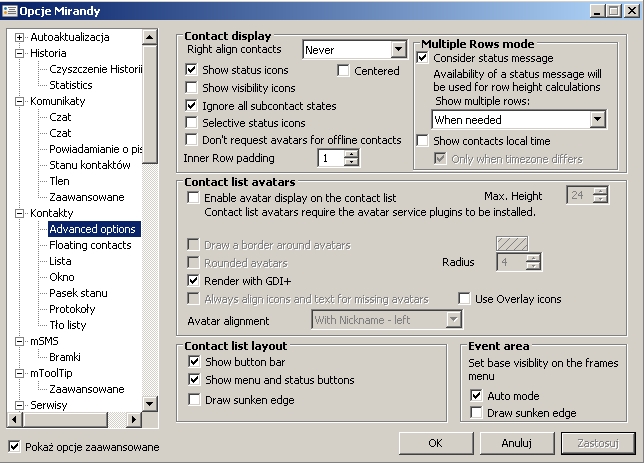Open the Statistics options page
The image size is (644, 463).
[70, 85]
